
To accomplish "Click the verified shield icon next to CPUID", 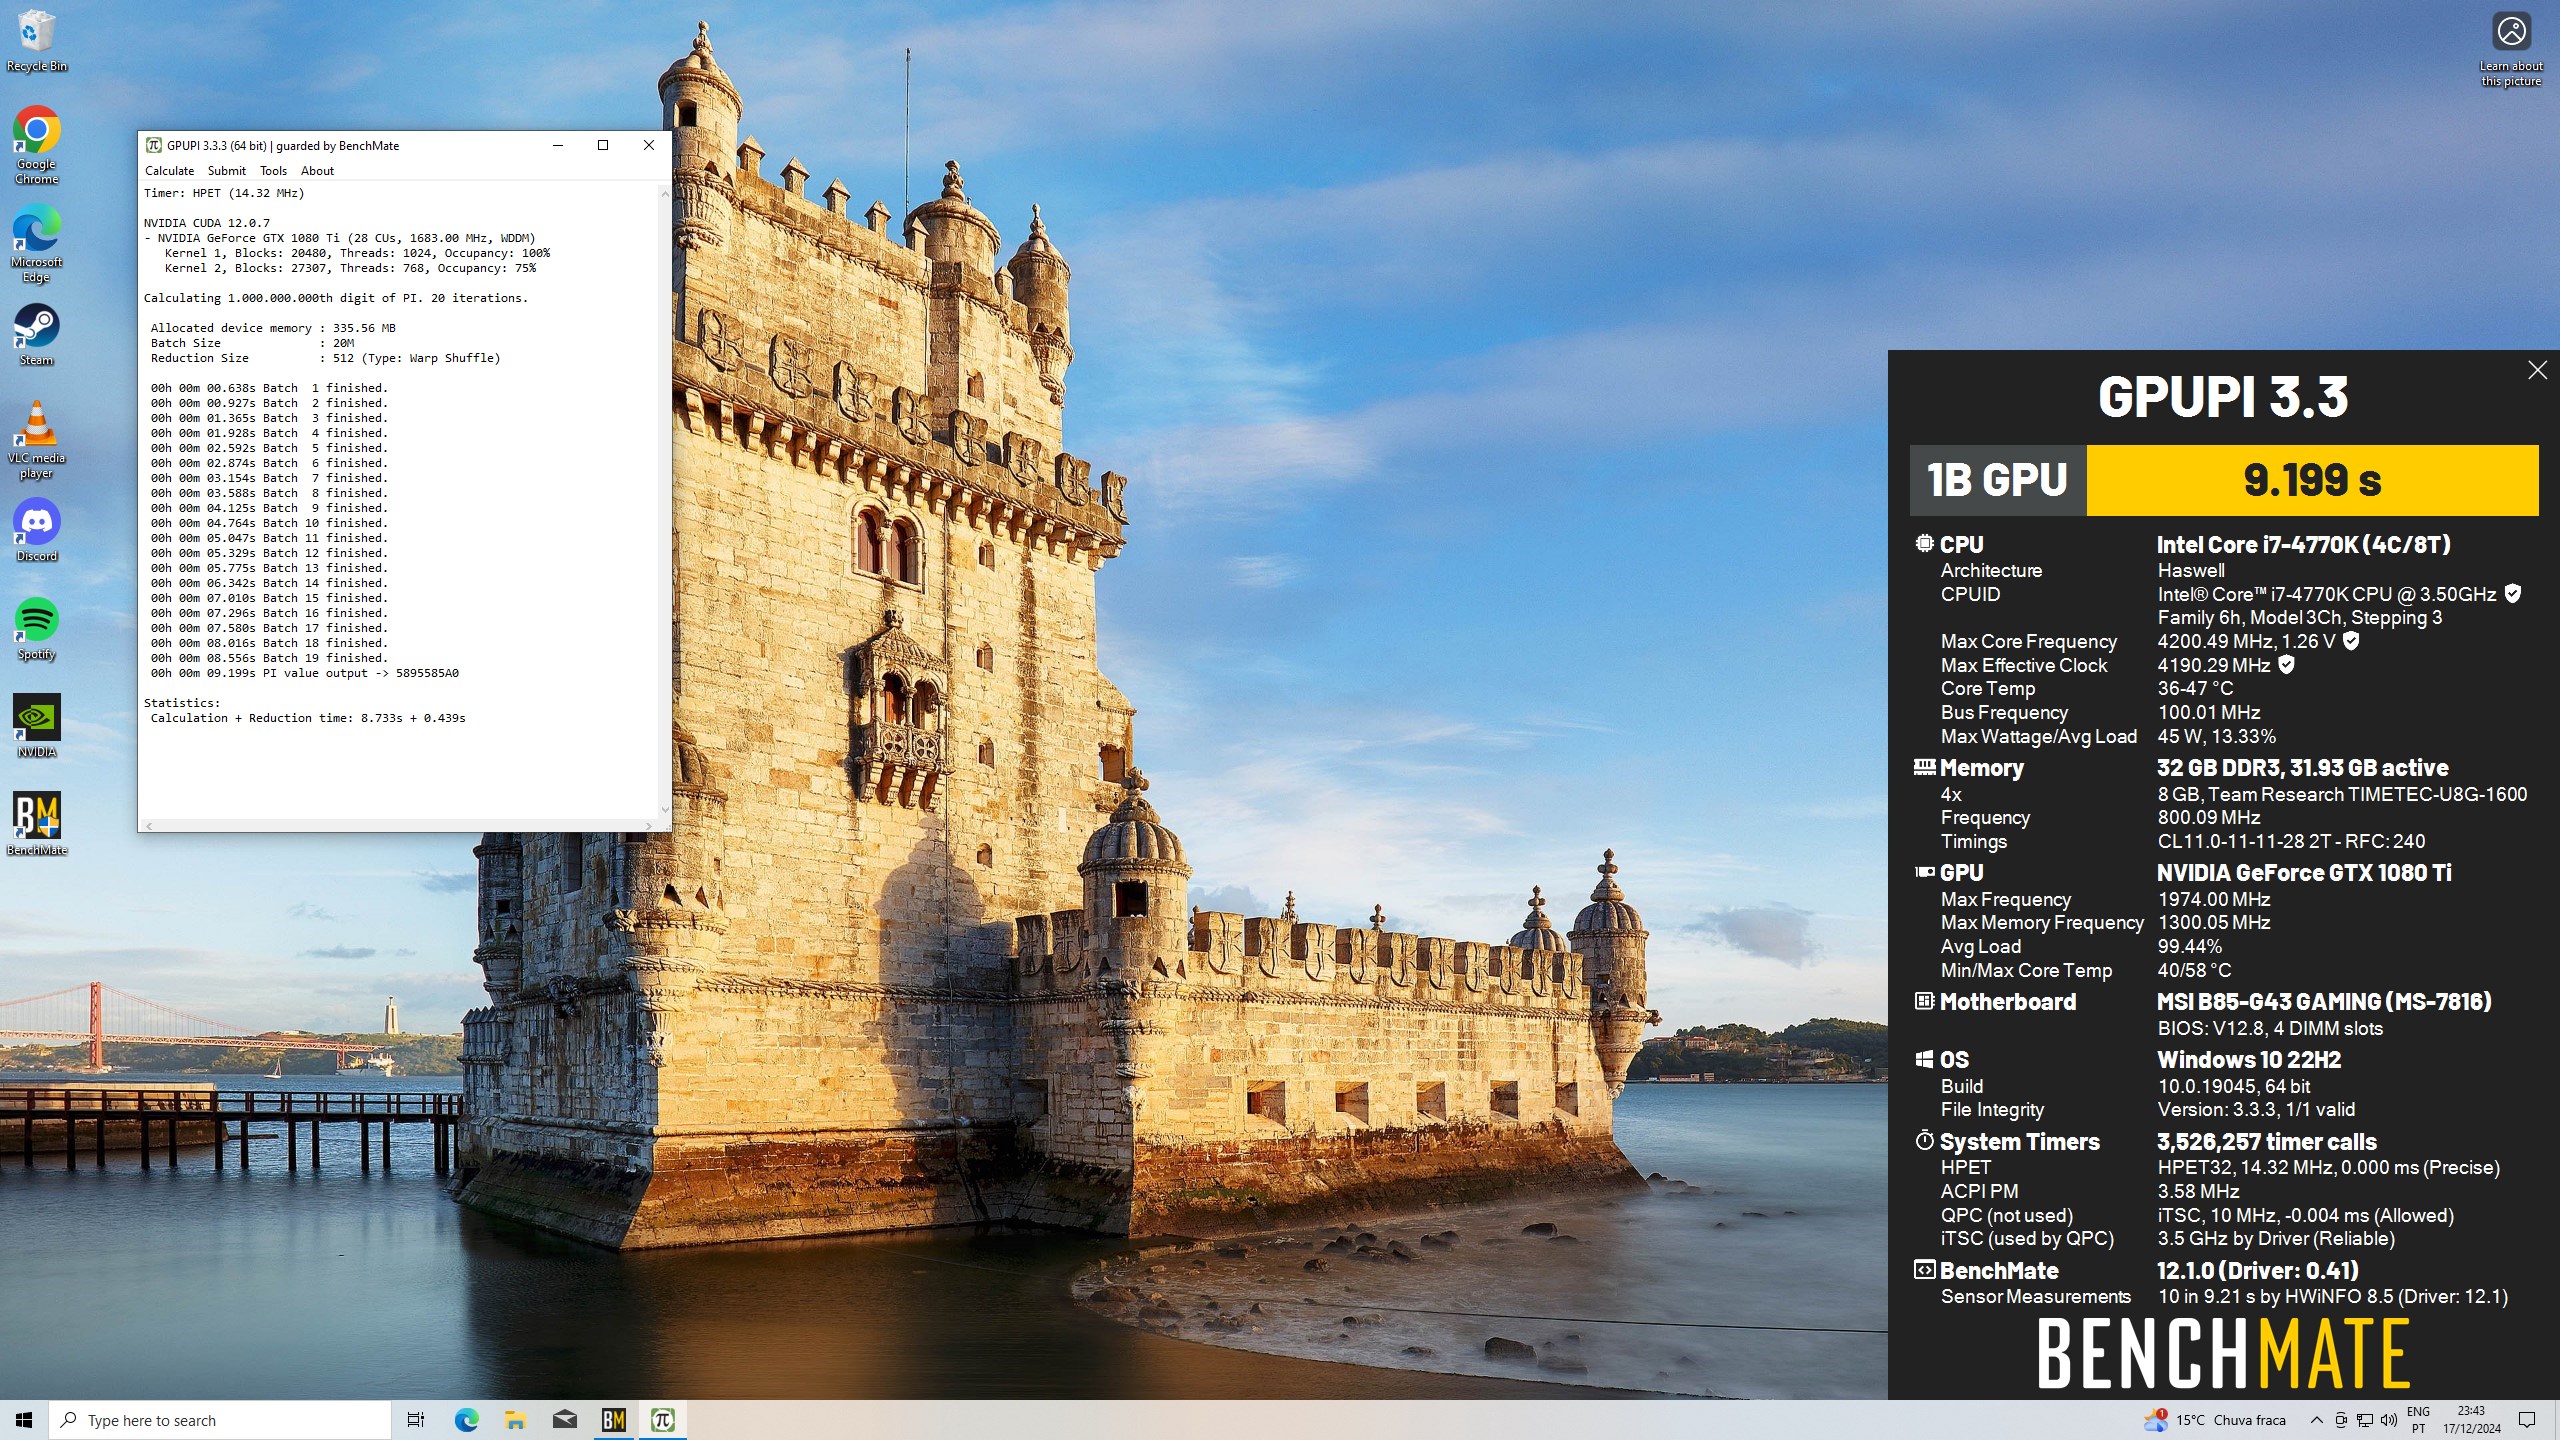I will click(2512, 593).
